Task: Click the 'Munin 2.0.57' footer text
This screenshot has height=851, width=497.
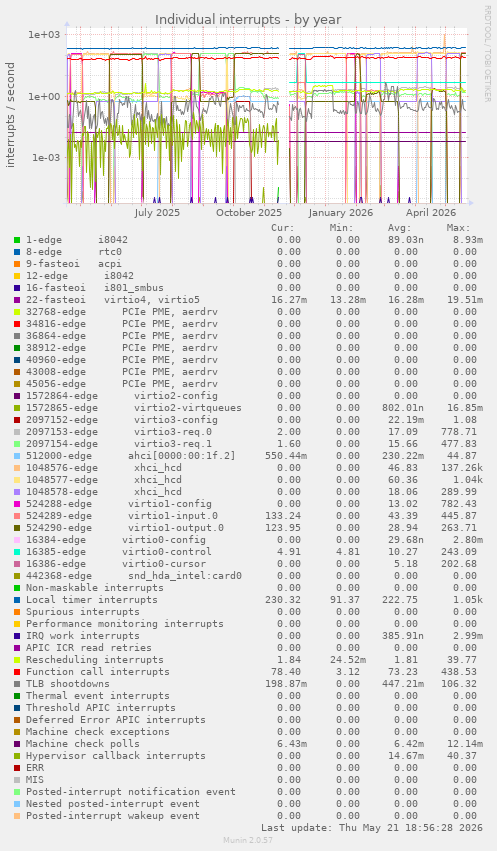Action: [248, 840]
